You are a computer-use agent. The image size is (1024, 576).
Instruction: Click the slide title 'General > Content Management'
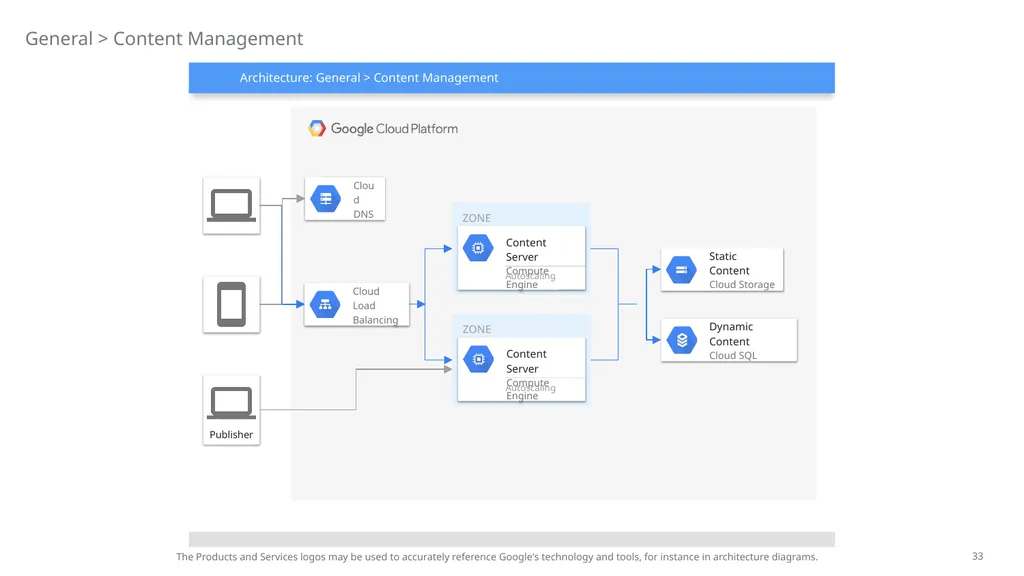pos(164,39)
